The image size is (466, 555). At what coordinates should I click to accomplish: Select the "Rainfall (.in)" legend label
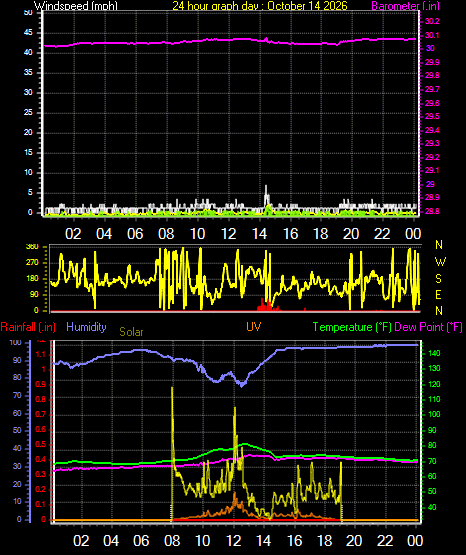(x=28, y=327)
